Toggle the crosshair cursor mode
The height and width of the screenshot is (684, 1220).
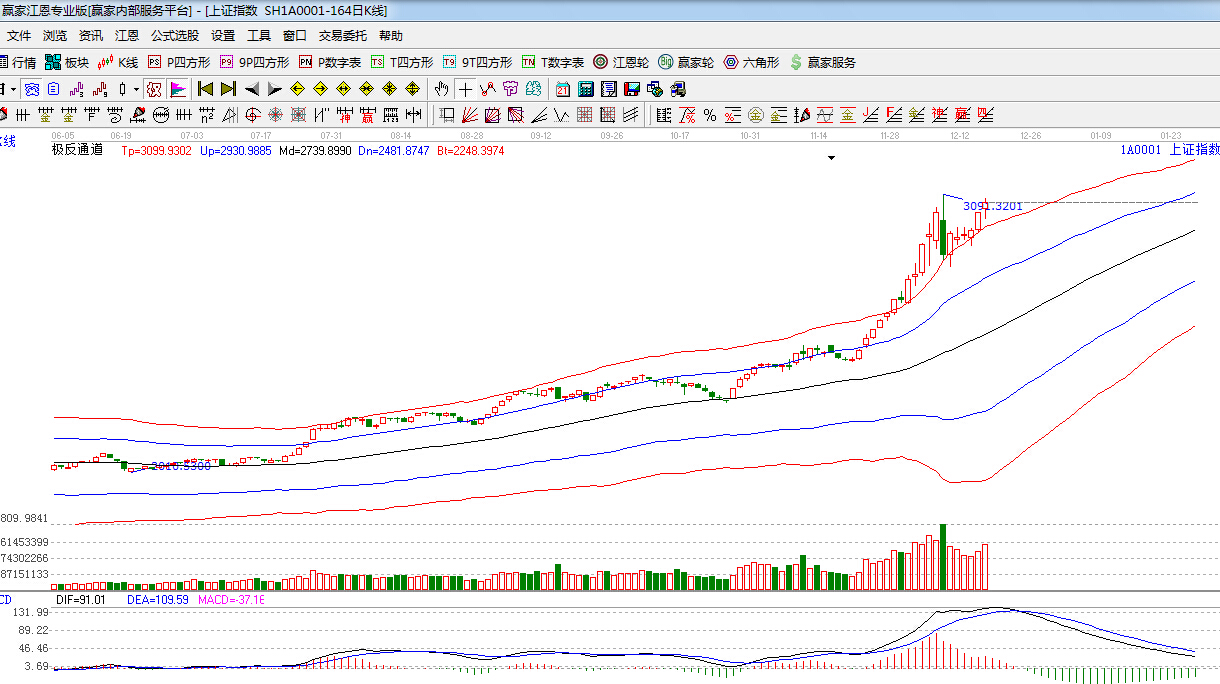(465, 88)
